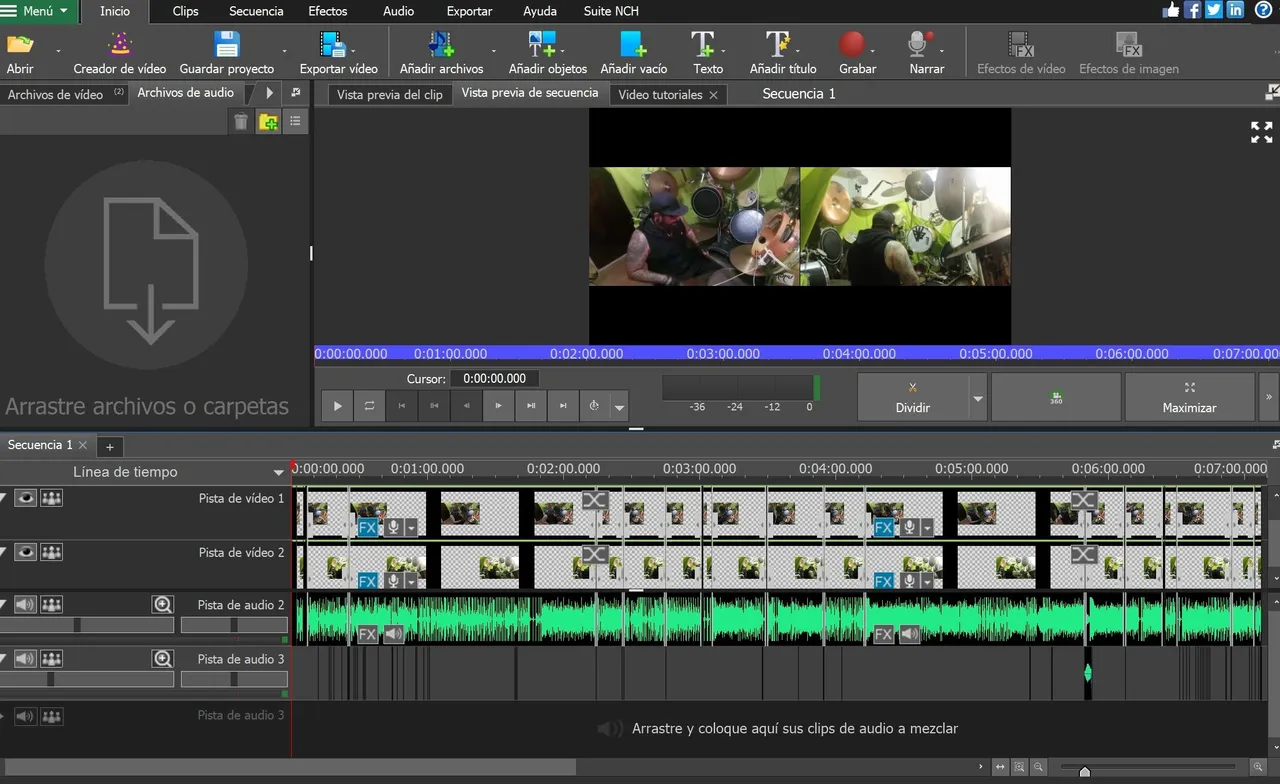Image resolution: width=1280 pixels, height=784 pixels.
Task: Click the full screen preview arrows icon
Action: tap(1262, 132)
